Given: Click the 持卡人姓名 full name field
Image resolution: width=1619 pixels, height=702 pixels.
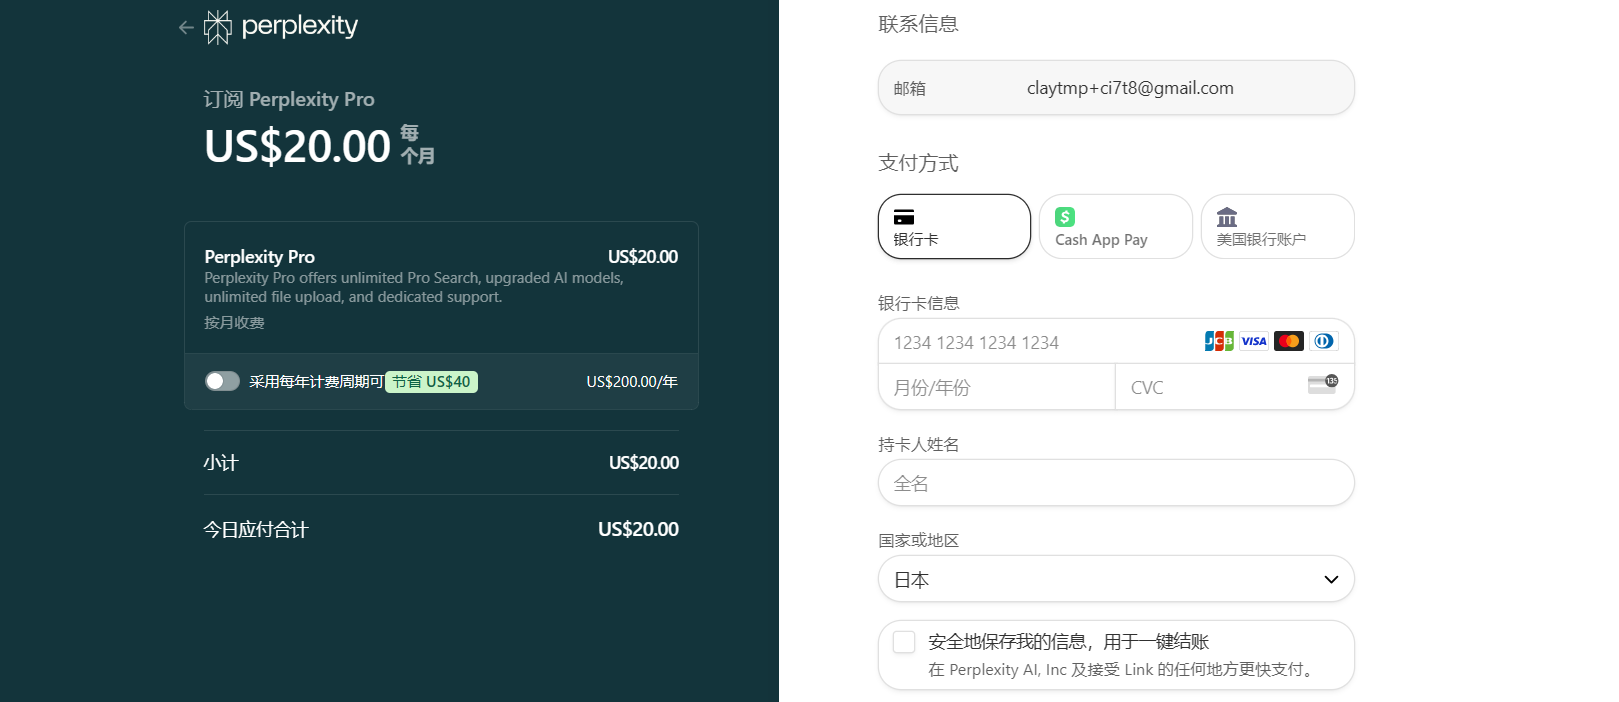Looking at the screenshot, I should point(1116,483).
